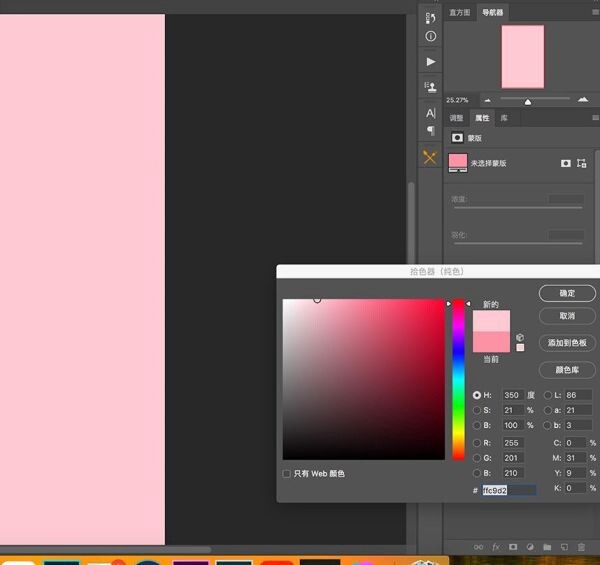600x565 pixels.
Task: Click the Navigator zoom percentage 25.27%
Action: coord(457,100)
